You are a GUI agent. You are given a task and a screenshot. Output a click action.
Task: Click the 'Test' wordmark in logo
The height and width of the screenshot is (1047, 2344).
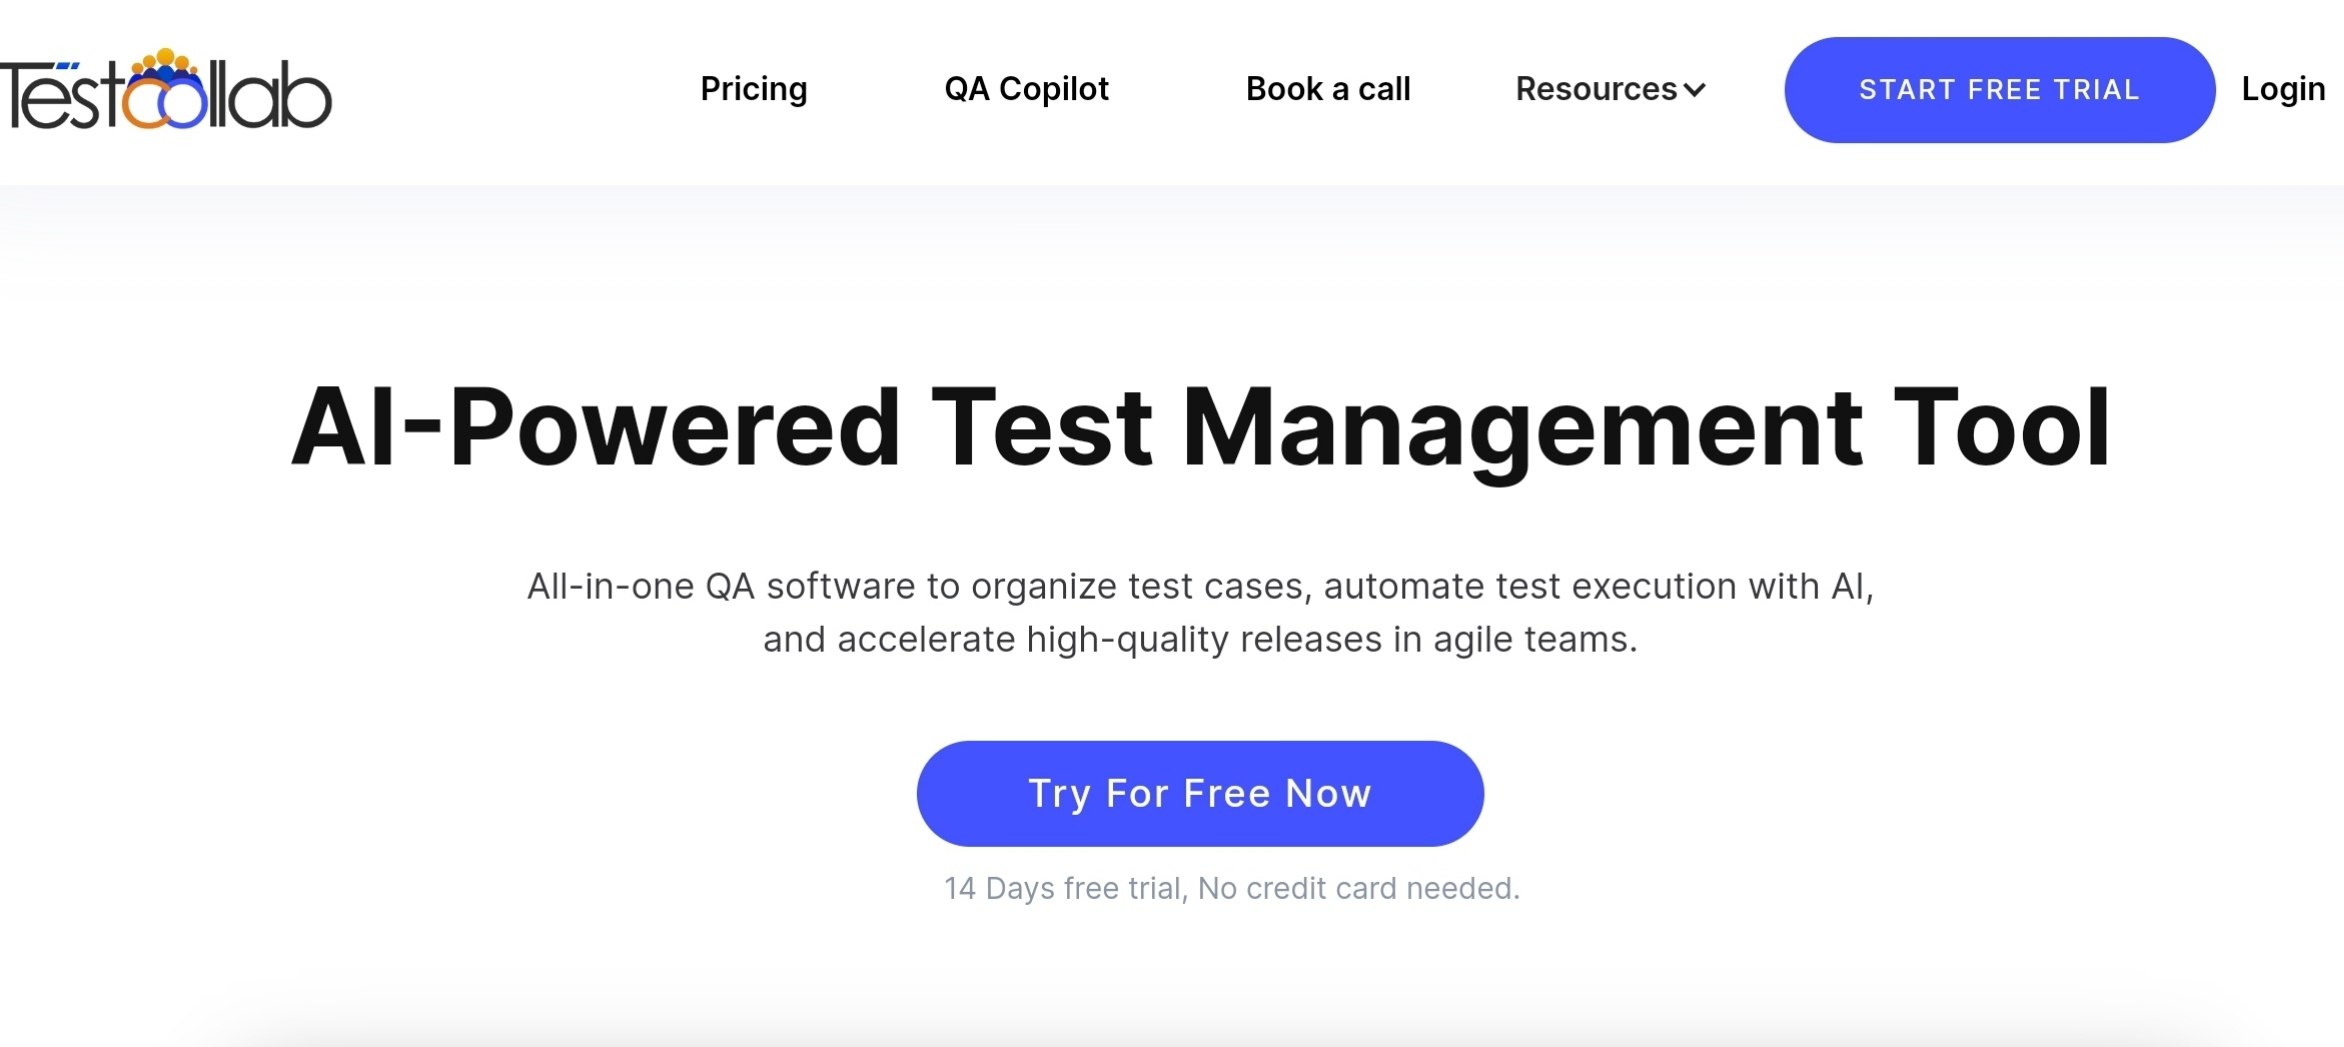click(60, 95)
